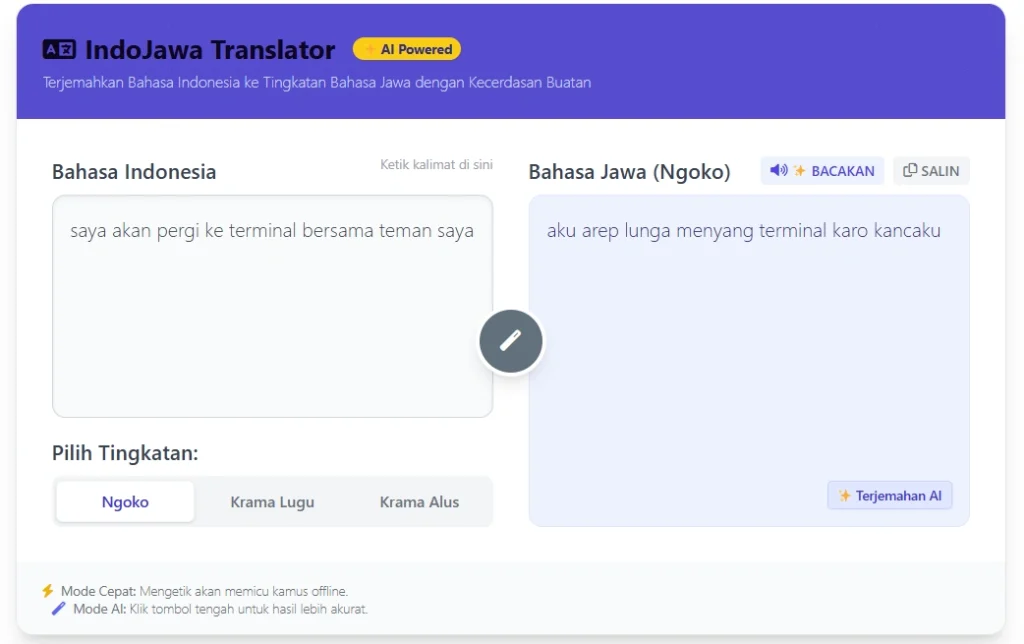The height and width of the screenshot is (644, 1024).
Task: Click the center pencil AI-translate button
Action: [x=511, y=341]
